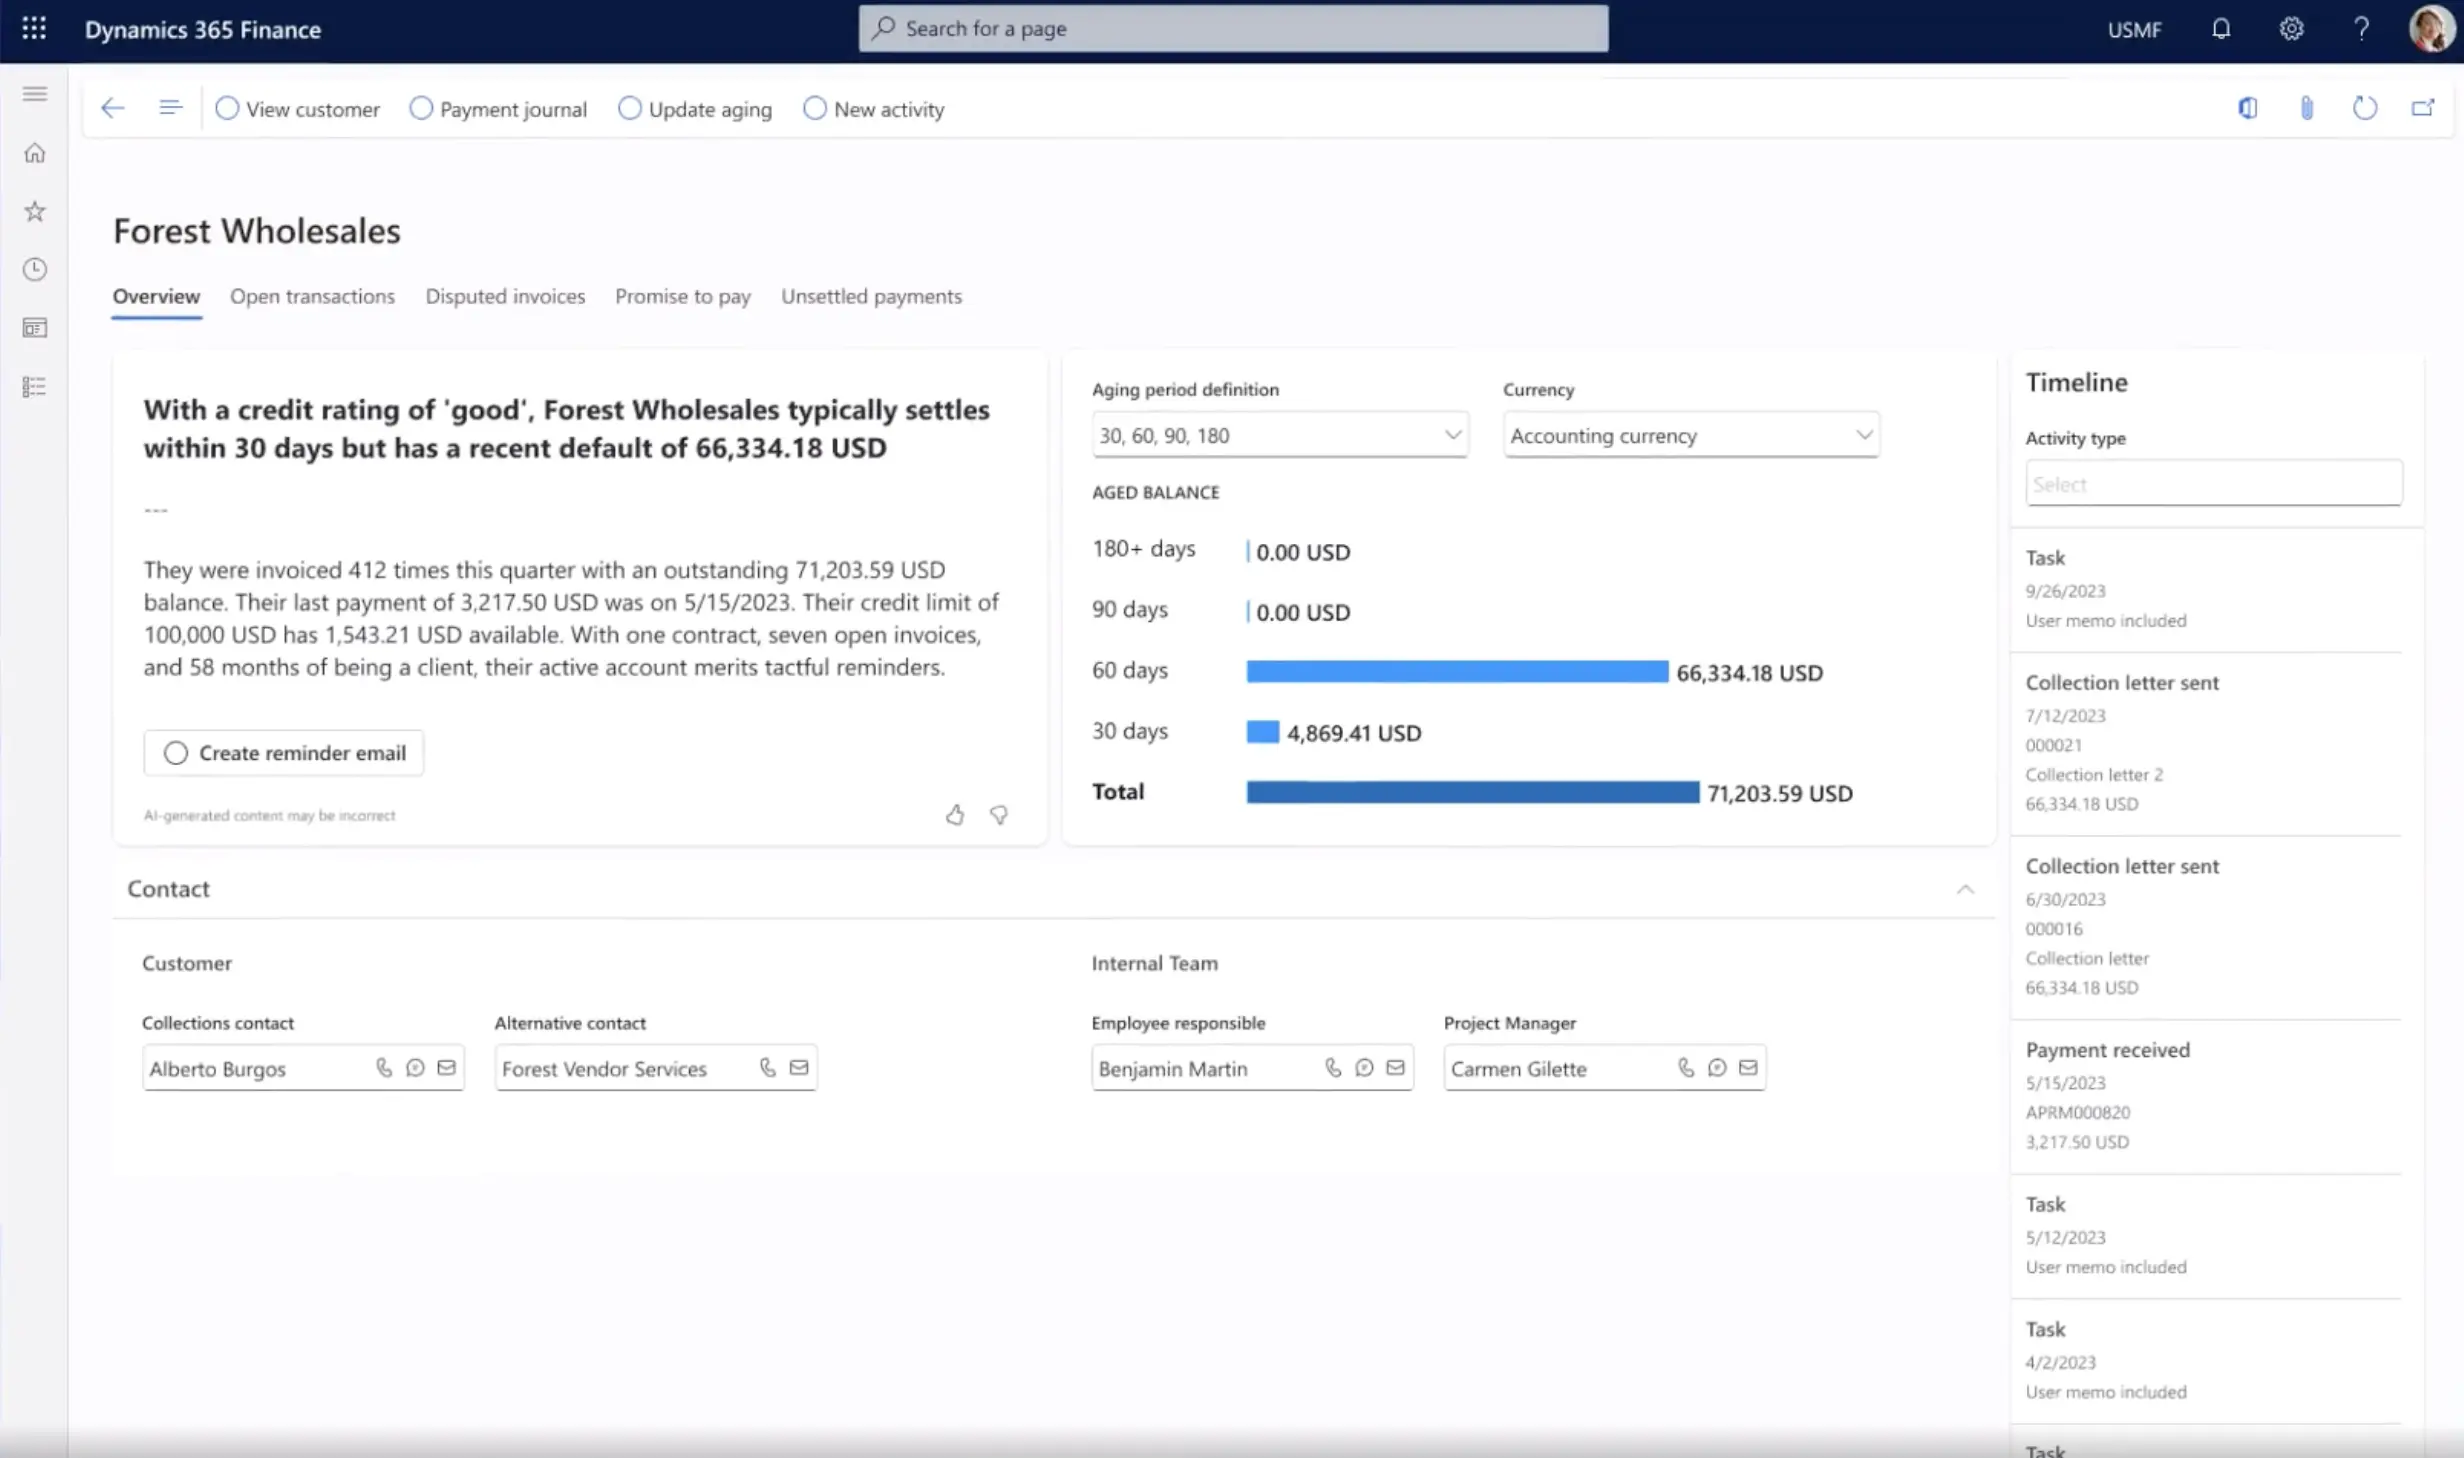Image resolution: width=2464 pixels, height=1458 pixels.
Task: Switch to Overview tab
Action: [156, 296]
